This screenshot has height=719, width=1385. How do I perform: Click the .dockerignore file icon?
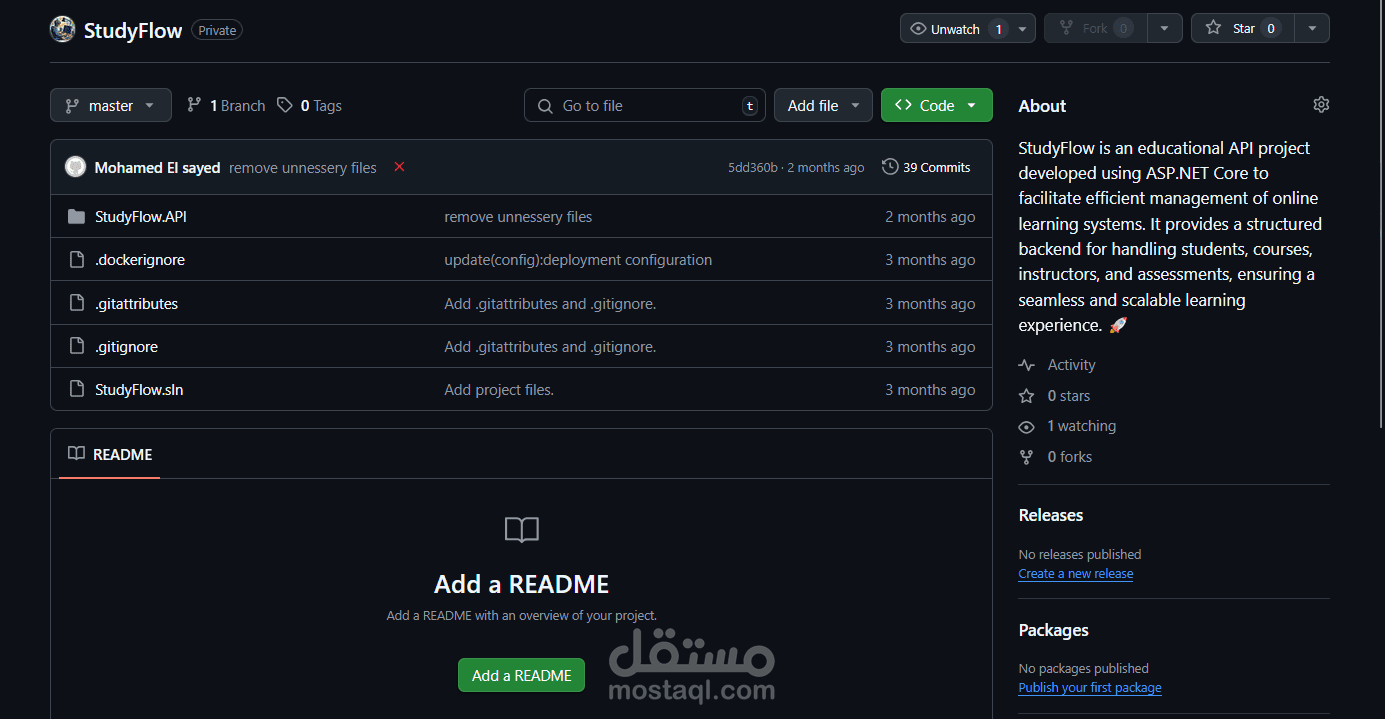76,260
